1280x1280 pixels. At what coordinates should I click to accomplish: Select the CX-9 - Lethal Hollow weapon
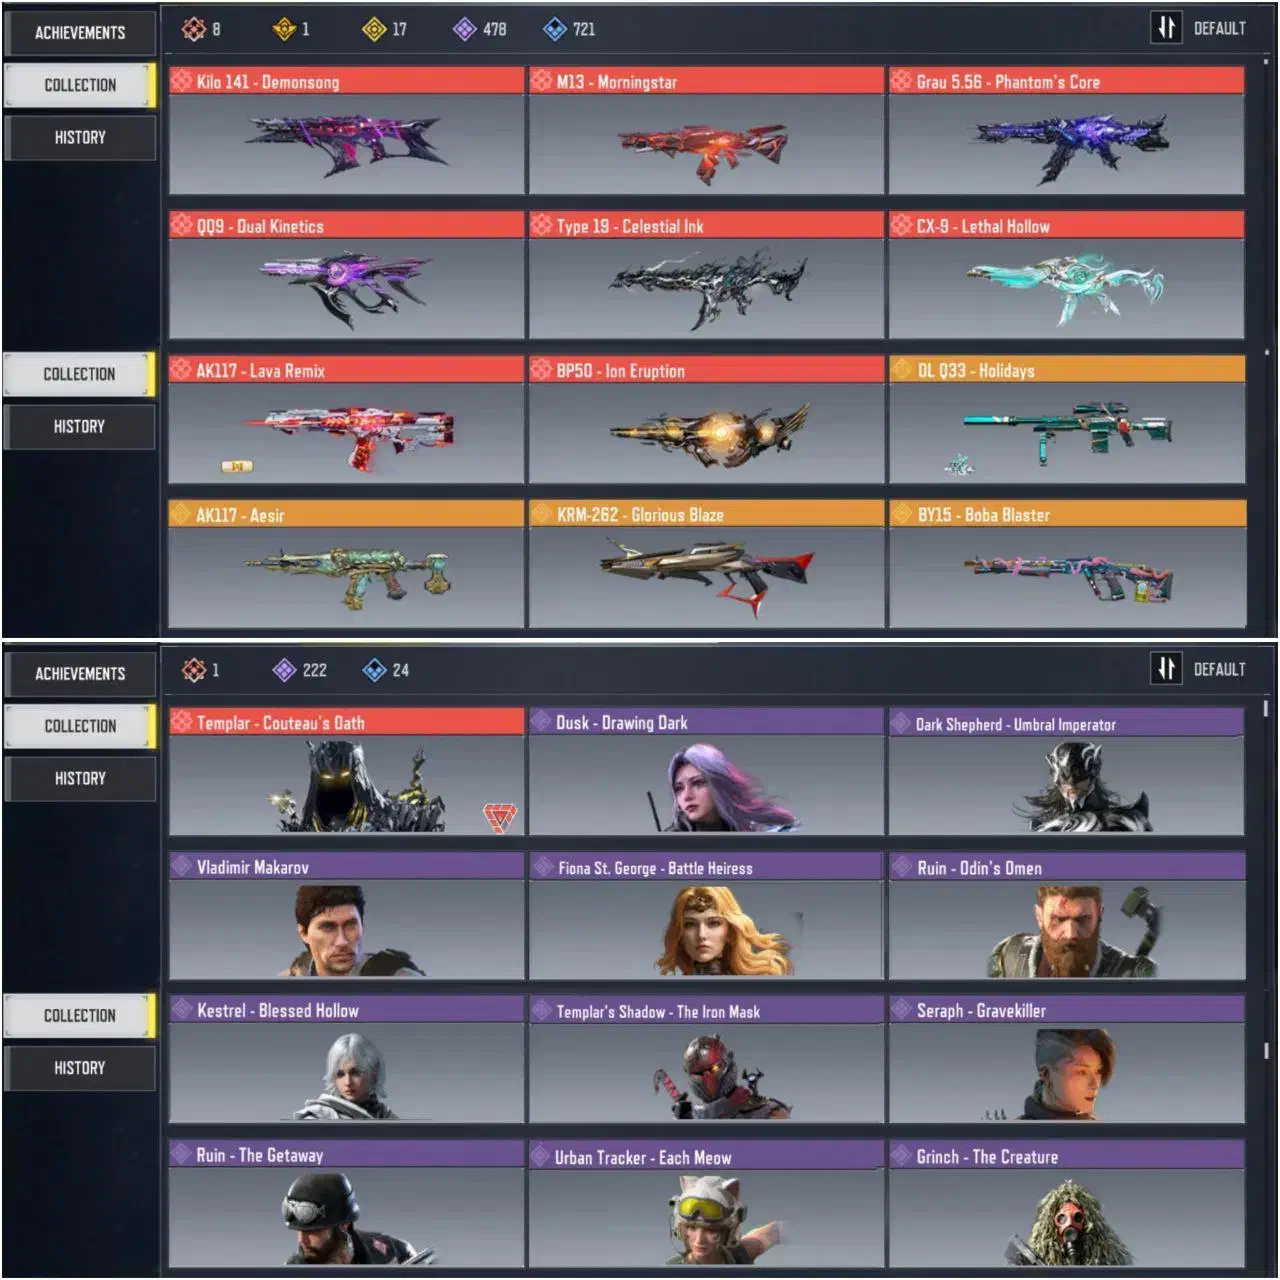tap(1067, 275)
